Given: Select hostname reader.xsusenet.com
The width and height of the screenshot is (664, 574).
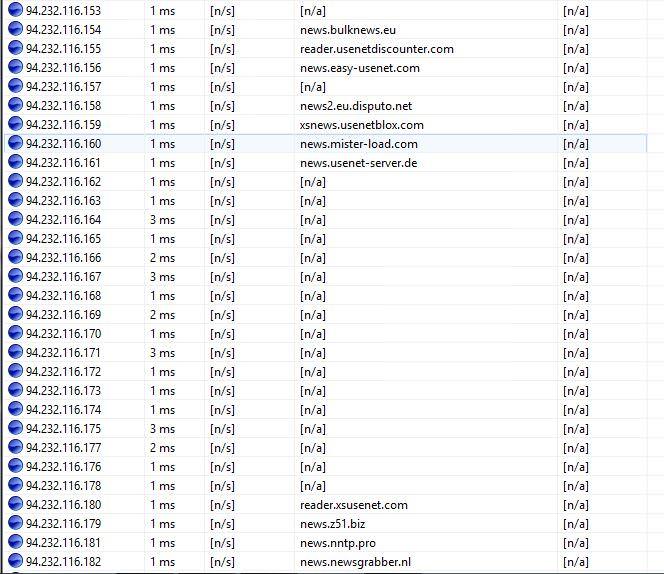Looking at the screenshot, I should coord(354,505).
